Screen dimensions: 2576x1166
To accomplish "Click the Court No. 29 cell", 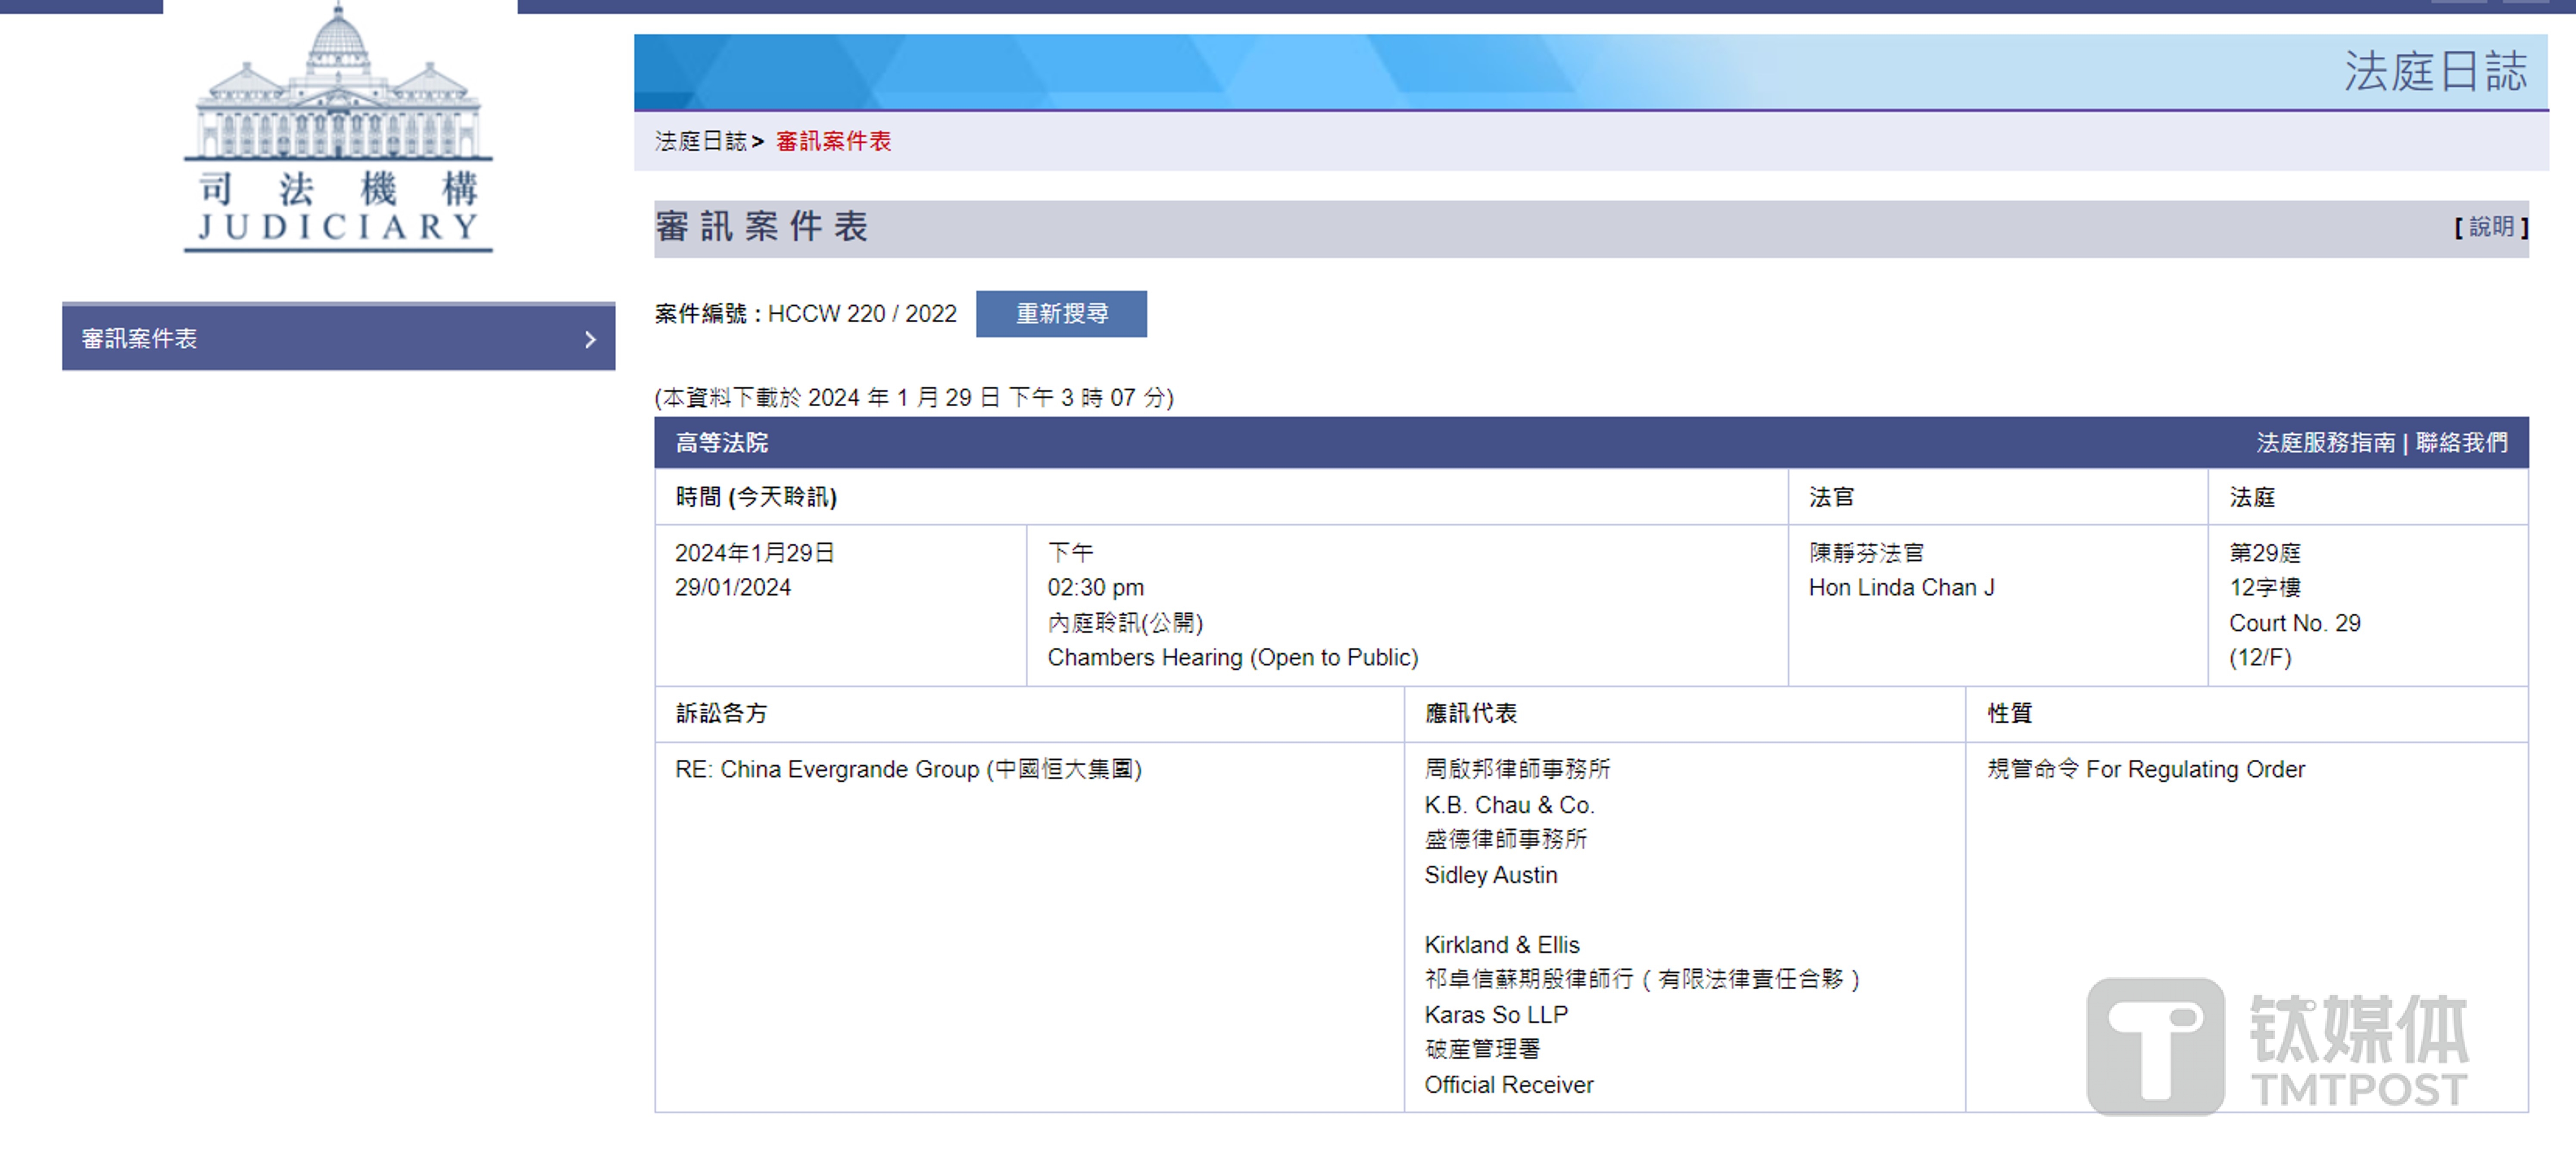I will click(x=2294, y=623).
